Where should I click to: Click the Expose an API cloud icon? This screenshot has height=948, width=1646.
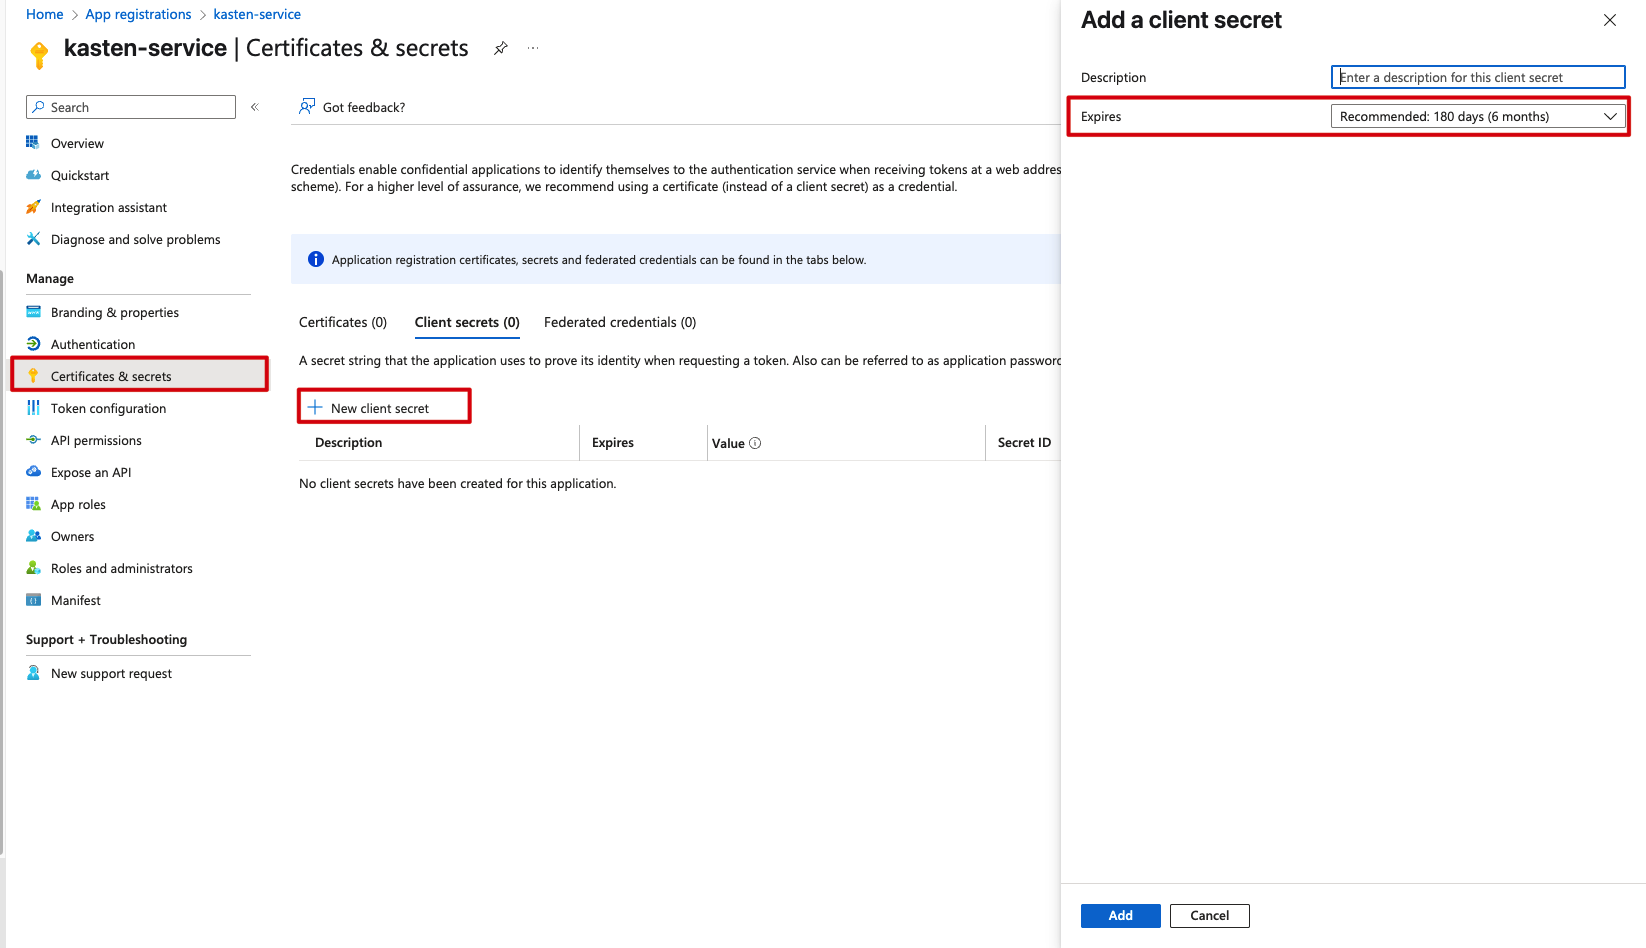(33, 472)
